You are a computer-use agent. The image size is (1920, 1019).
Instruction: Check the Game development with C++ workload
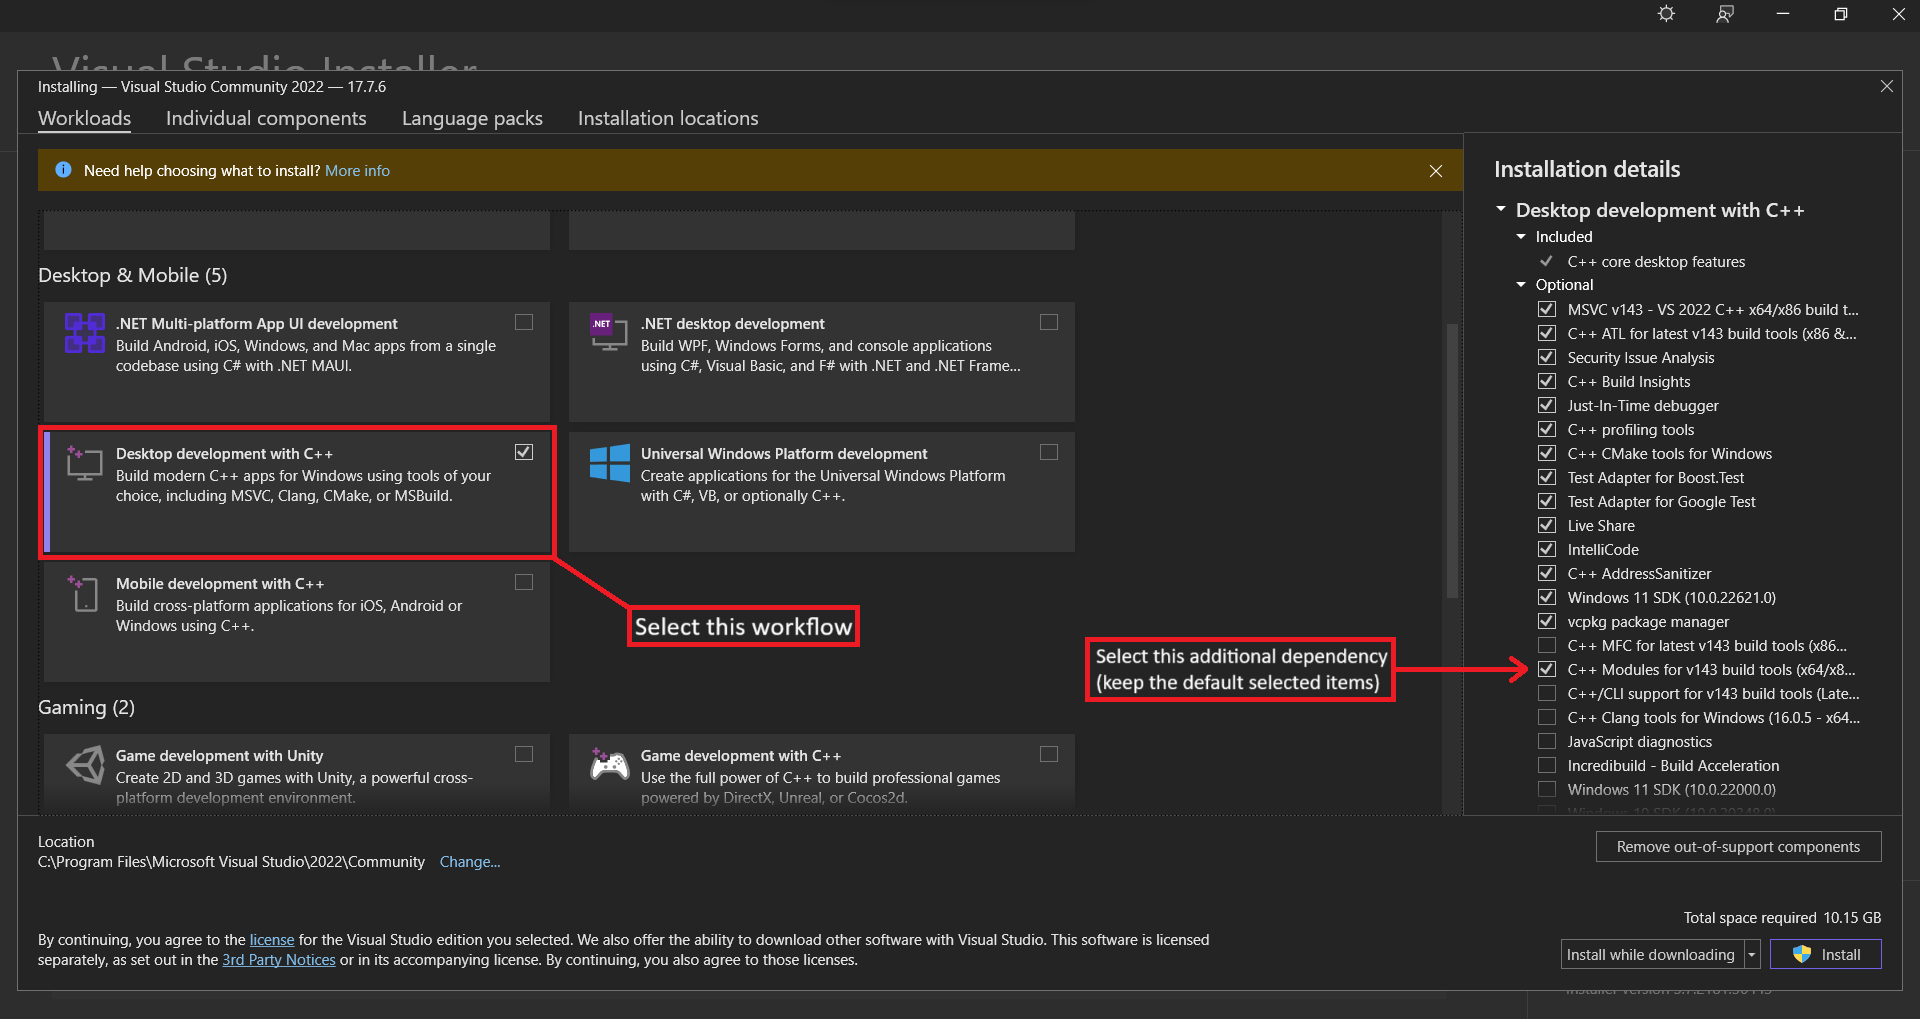click(x=1049, y=754)
